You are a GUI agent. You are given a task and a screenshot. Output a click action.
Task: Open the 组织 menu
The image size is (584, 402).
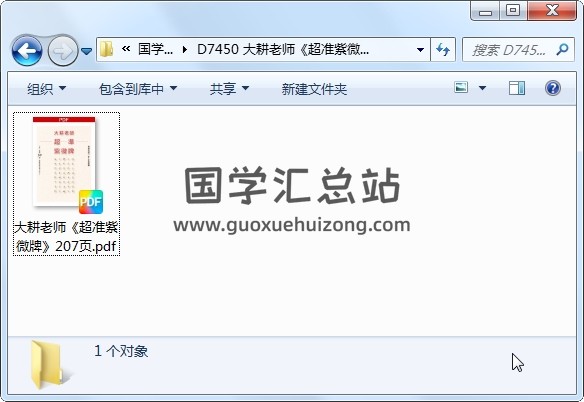click(47, 89)
